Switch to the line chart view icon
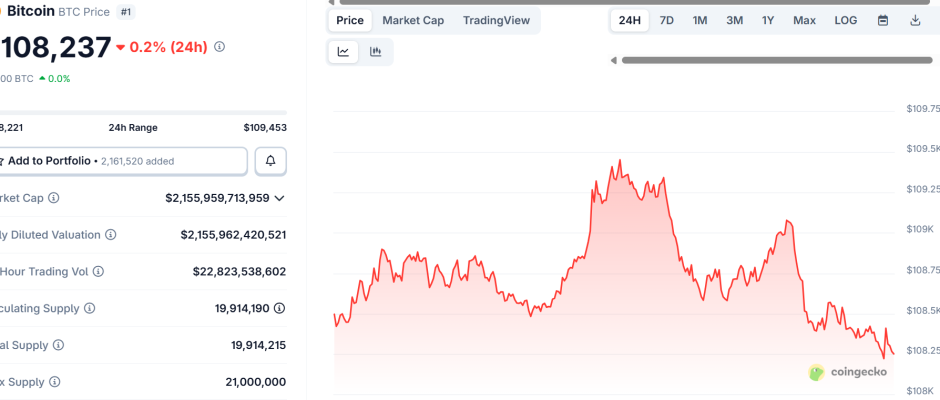940x400 pixels. [x=344, y=52]
